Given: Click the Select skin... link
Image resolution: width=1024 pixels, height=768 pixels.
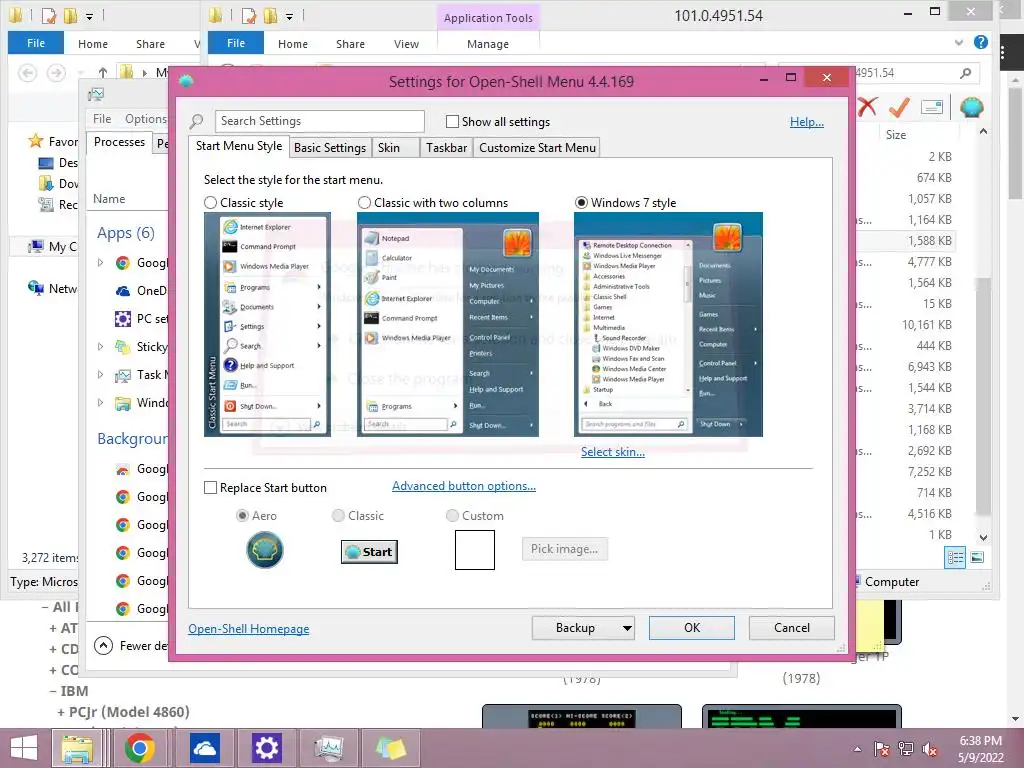Looking at the screenshot, I should coord(613,452).
